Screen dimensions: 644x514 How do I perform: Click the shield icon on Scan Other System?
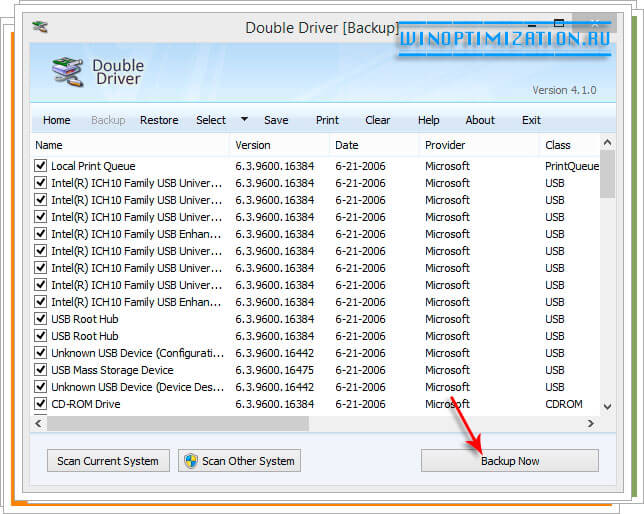coord(190,461)
